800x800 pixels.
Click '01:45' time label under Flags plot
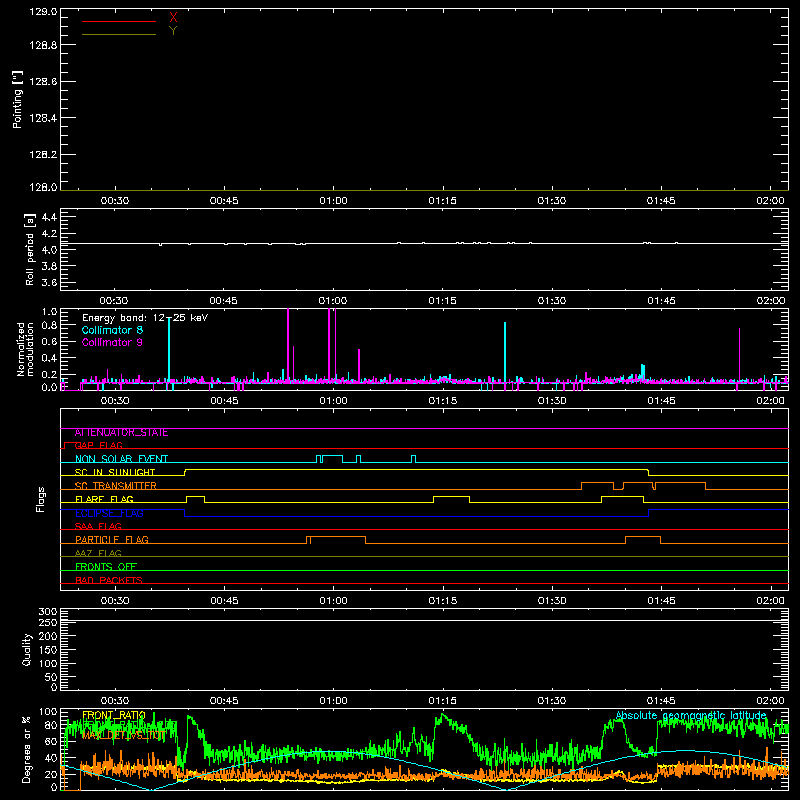(661, 601)
